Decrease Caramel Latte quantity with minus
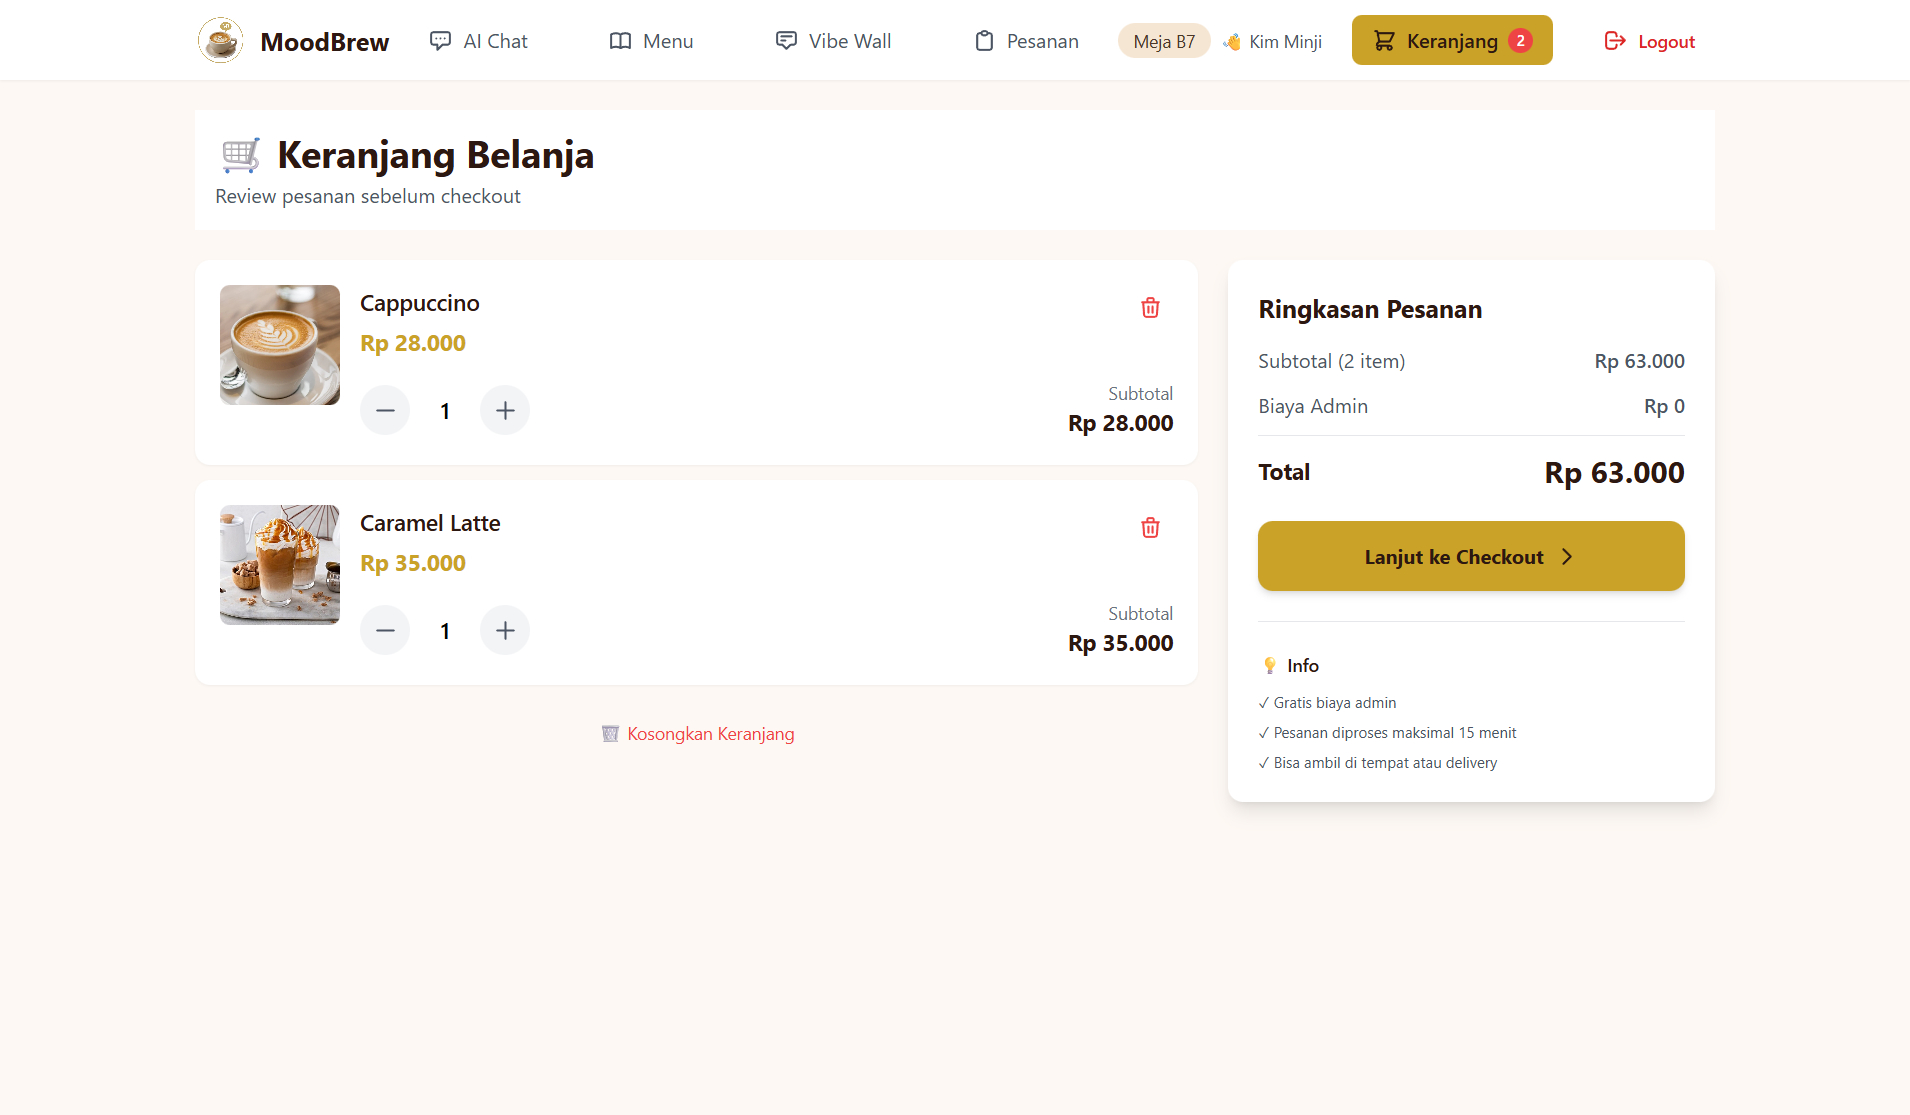The width and height of the screenshot is (1910, 1115). point(385,630)
